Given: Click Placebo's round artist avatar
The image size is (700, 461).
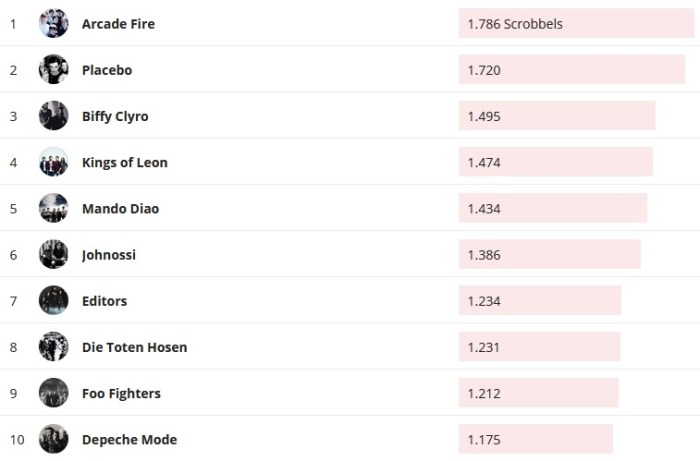Looking at the screenshot, I should (x=53, y=70).
